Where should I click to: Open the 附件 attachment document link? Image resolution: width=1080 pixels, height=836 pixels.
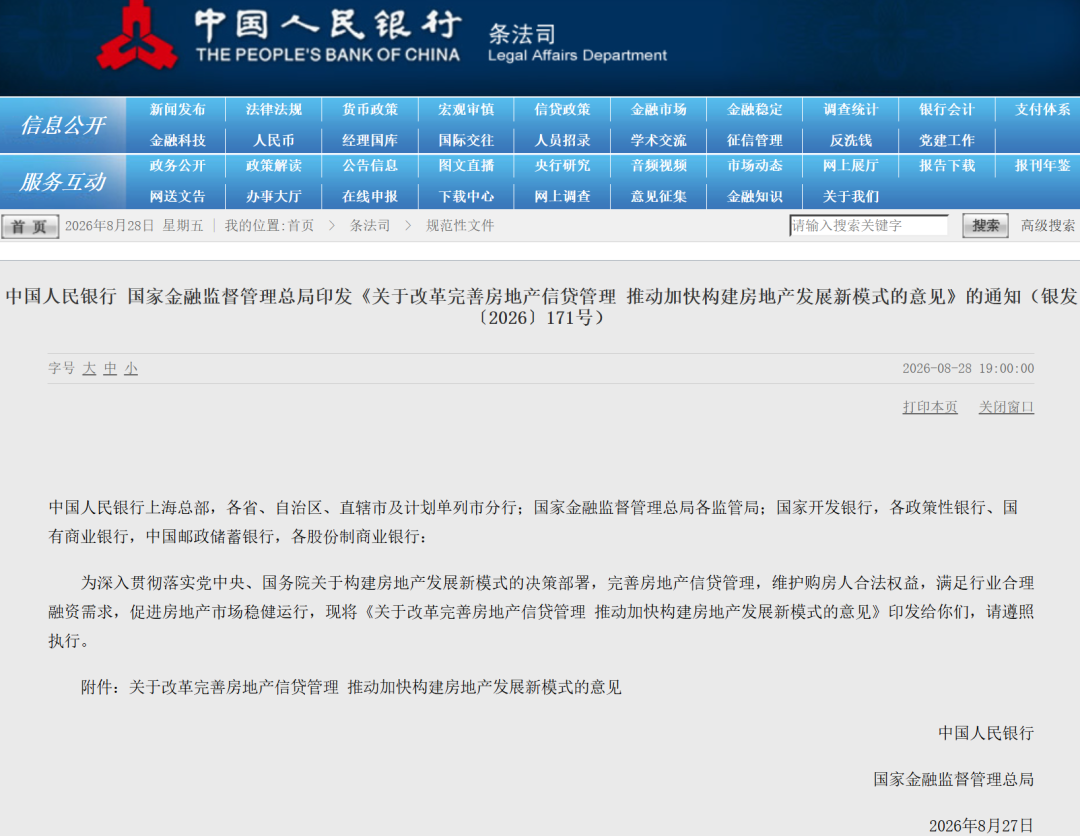point(375,687)
